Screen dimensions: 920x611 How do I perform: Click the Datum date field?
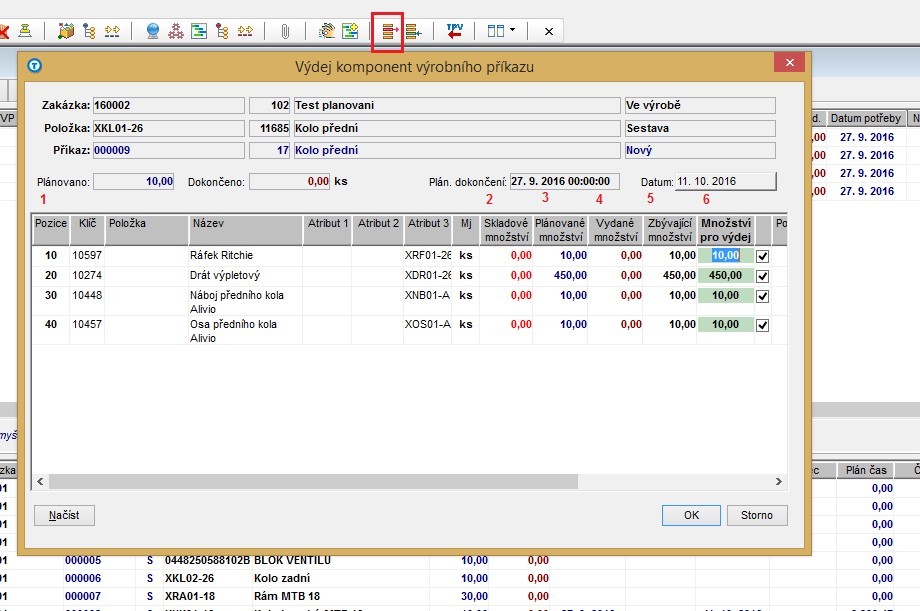click(726, 181)
